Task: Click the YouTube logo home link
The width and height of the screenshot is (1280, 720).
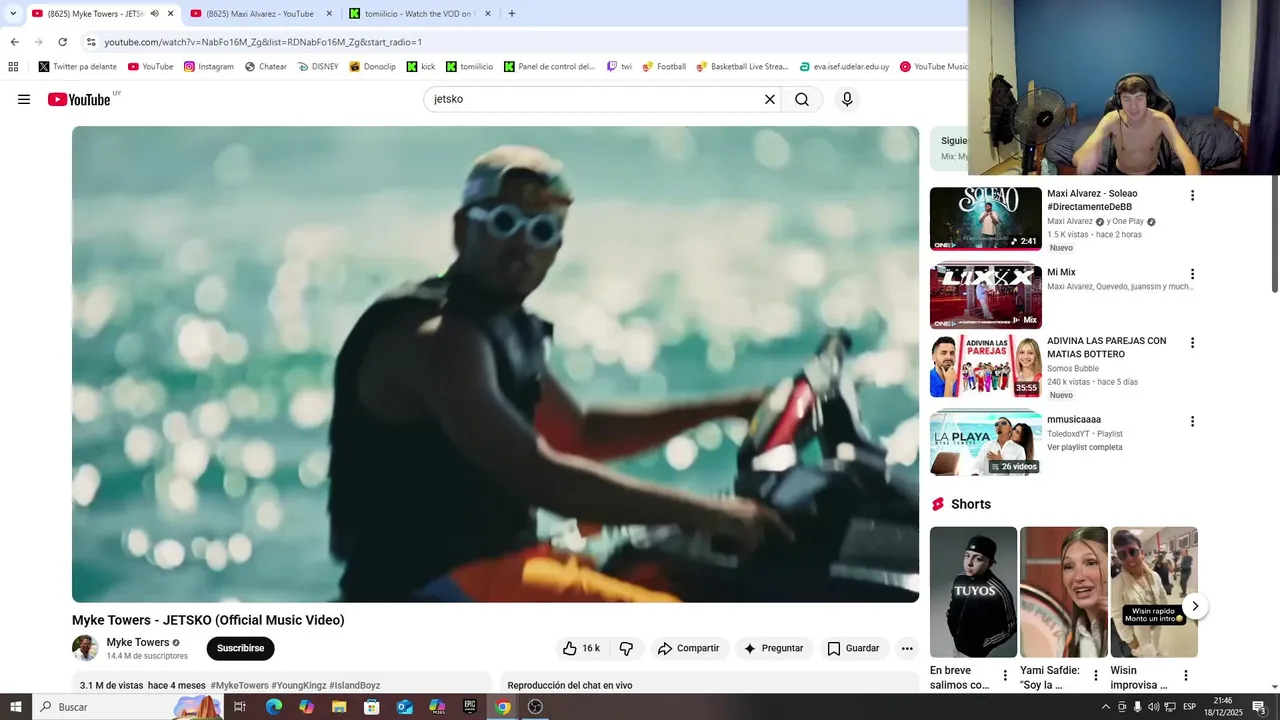Action: pos(79,99)
